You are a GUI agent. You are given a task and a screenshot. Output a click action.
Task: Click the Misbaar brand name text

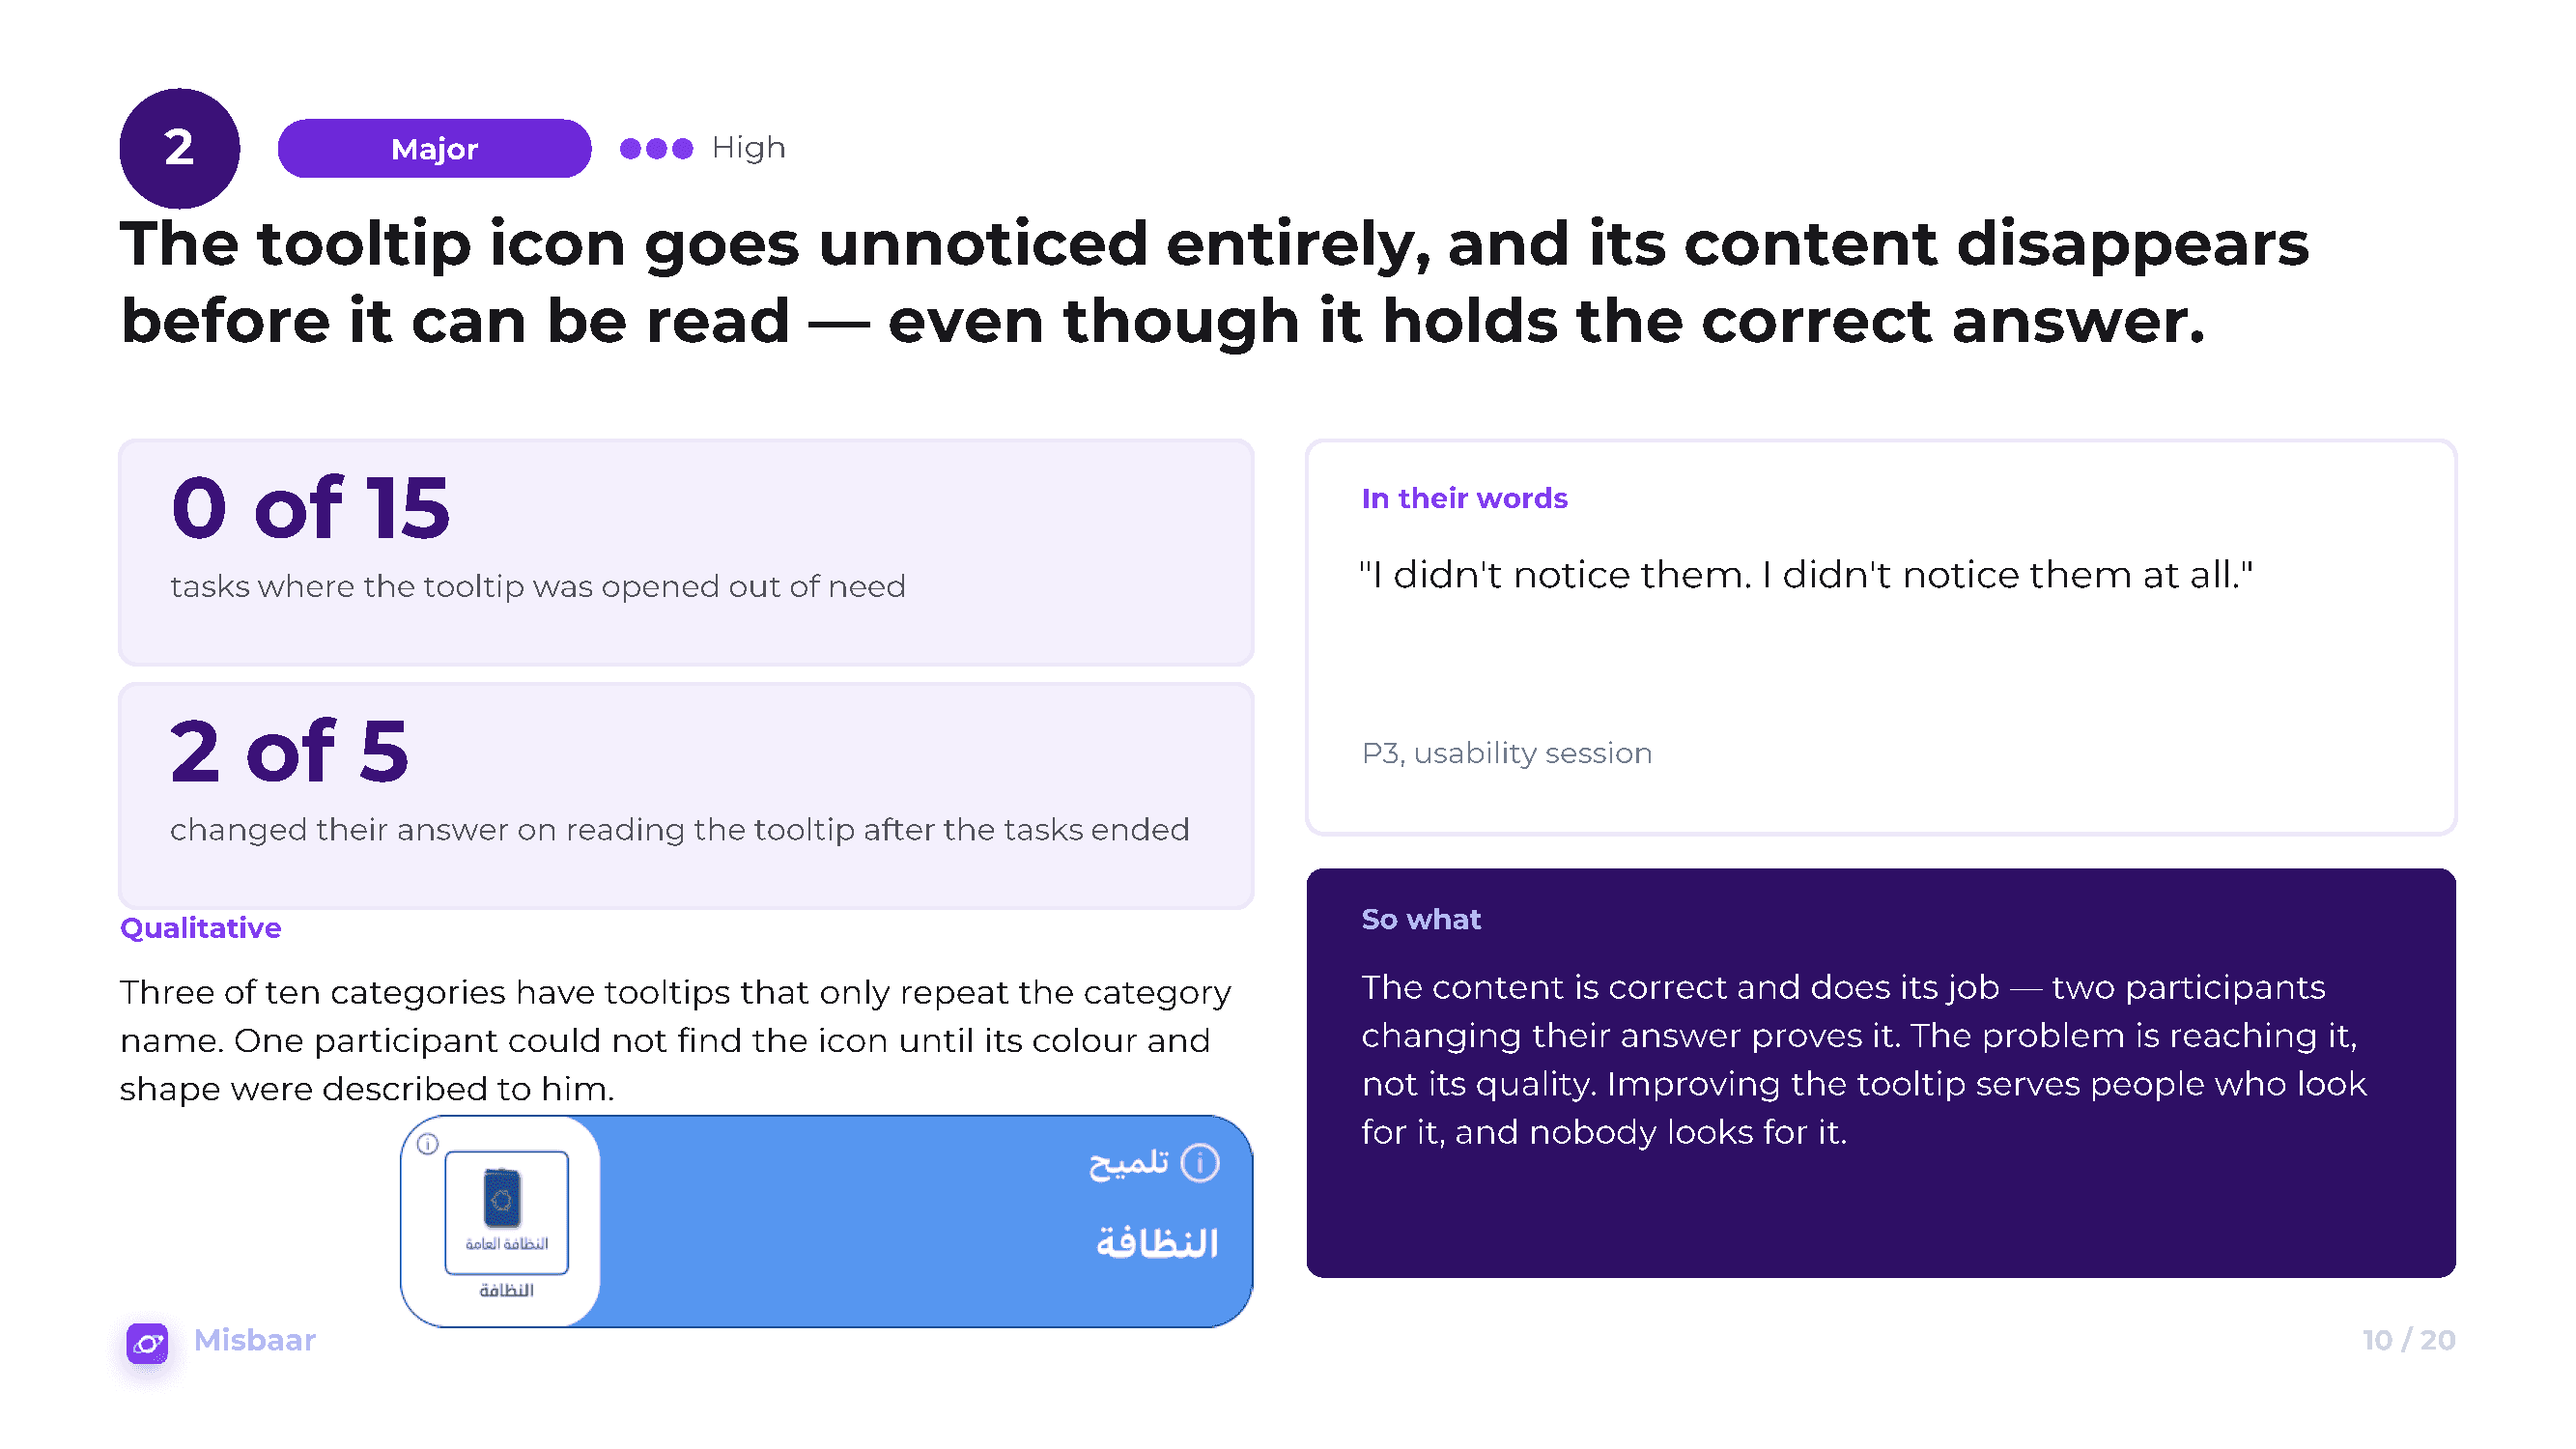pyautogui.click(x=254, y=1340)
